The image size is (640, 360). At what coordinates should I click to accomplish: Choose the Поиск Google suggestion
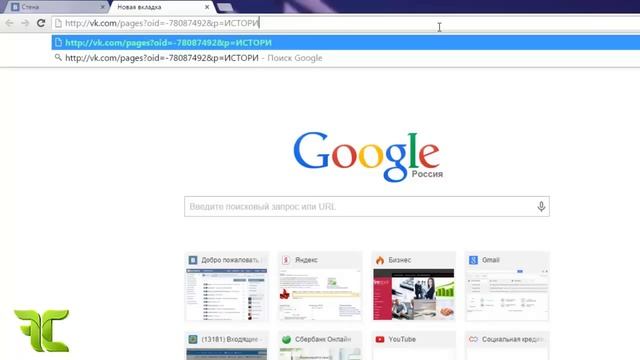346,58
